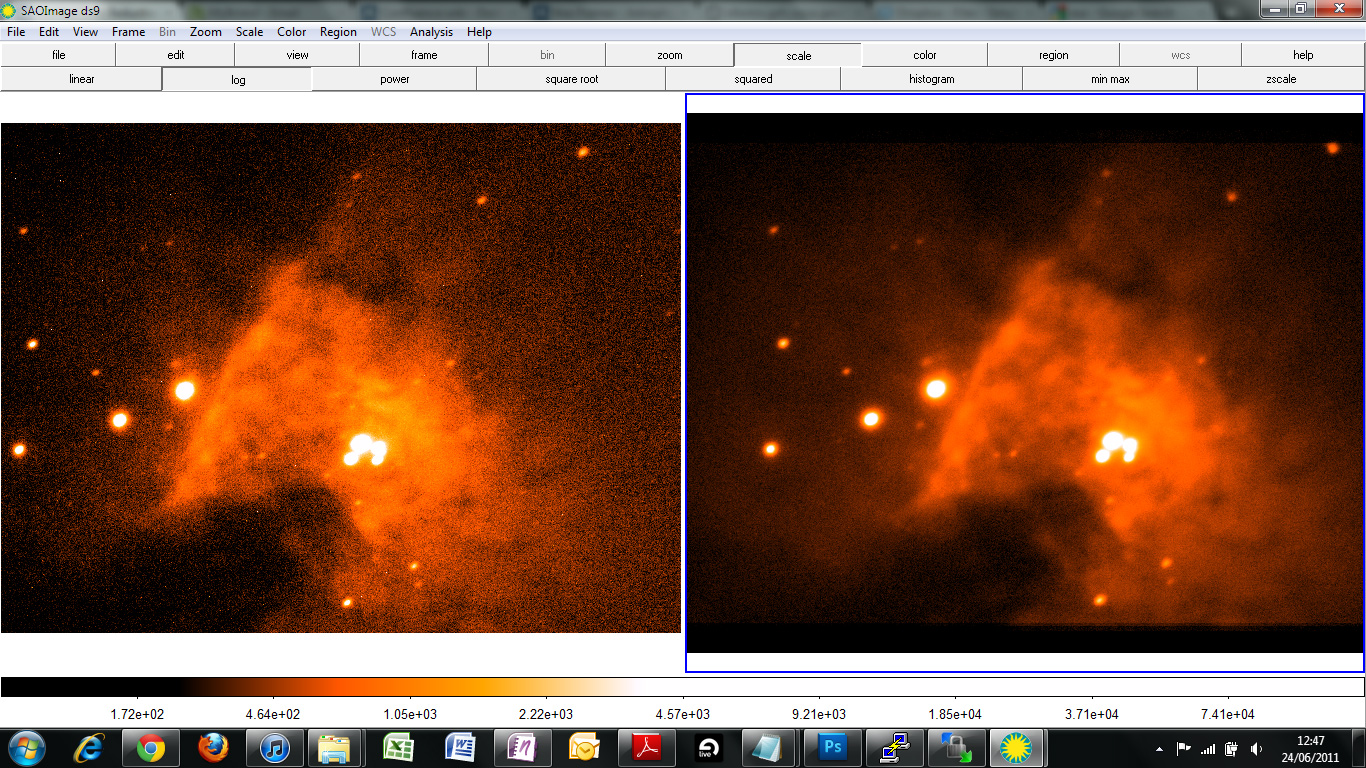Select the linear scale option
This screenshot has height=768, width=1366.
click(82, 79)
